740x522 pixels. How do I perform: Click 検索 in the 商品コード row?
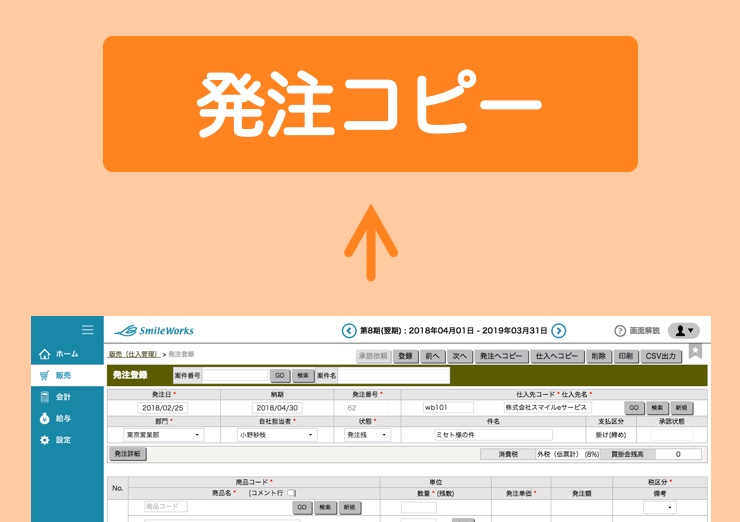325,507
